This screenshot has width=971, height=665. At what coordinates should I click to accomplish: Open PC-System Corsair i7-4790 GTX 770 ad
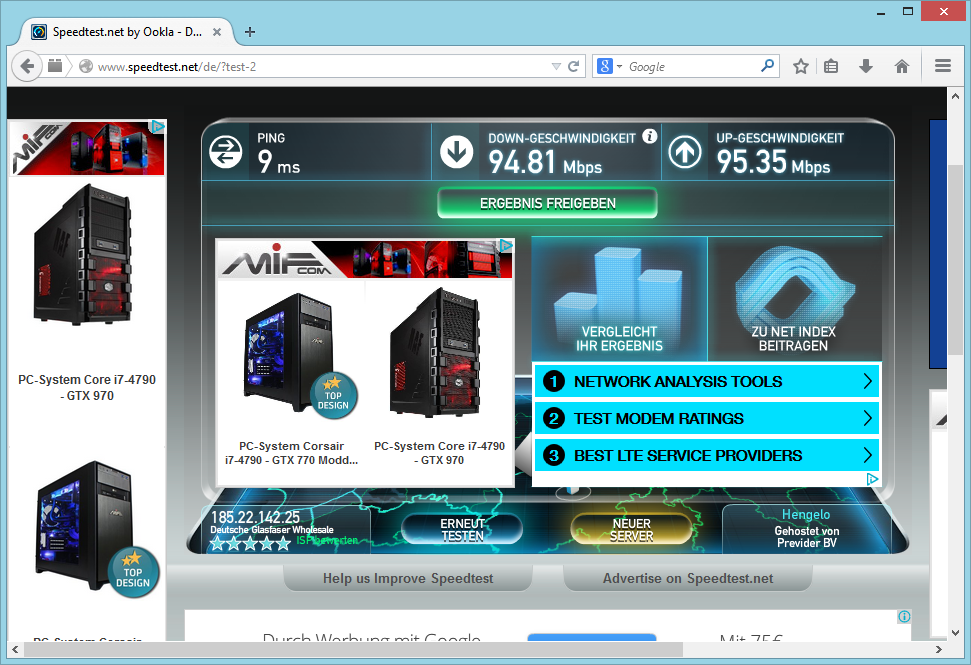(x=291, y=453)
